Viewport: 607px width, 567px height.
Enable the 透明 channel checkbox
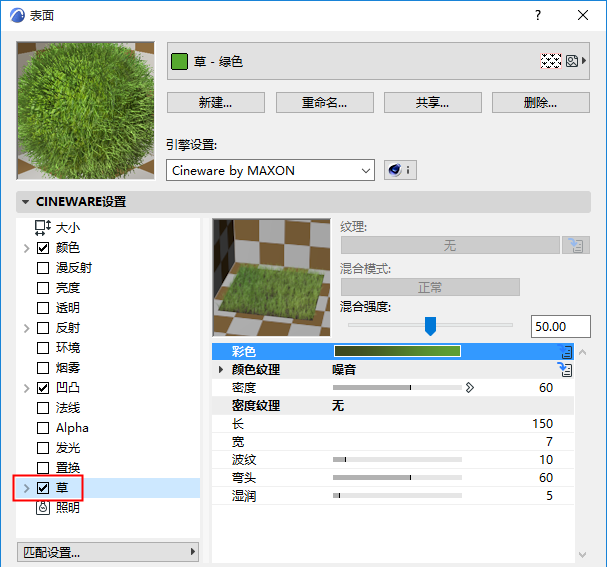click(x=43, y=308)
